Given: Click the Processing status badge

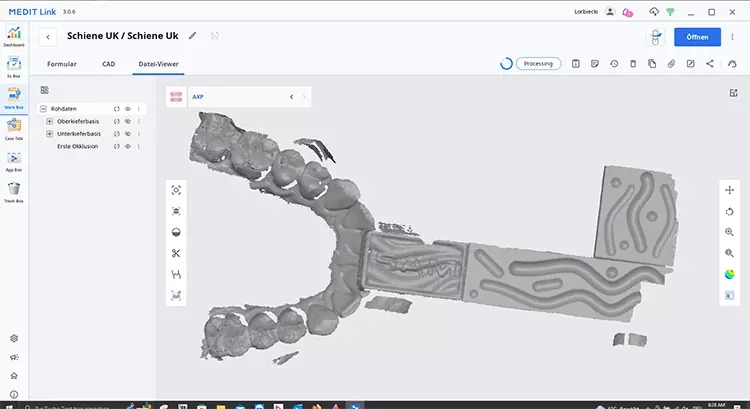Looking at the screenshot, I should [x=539, y=64].
